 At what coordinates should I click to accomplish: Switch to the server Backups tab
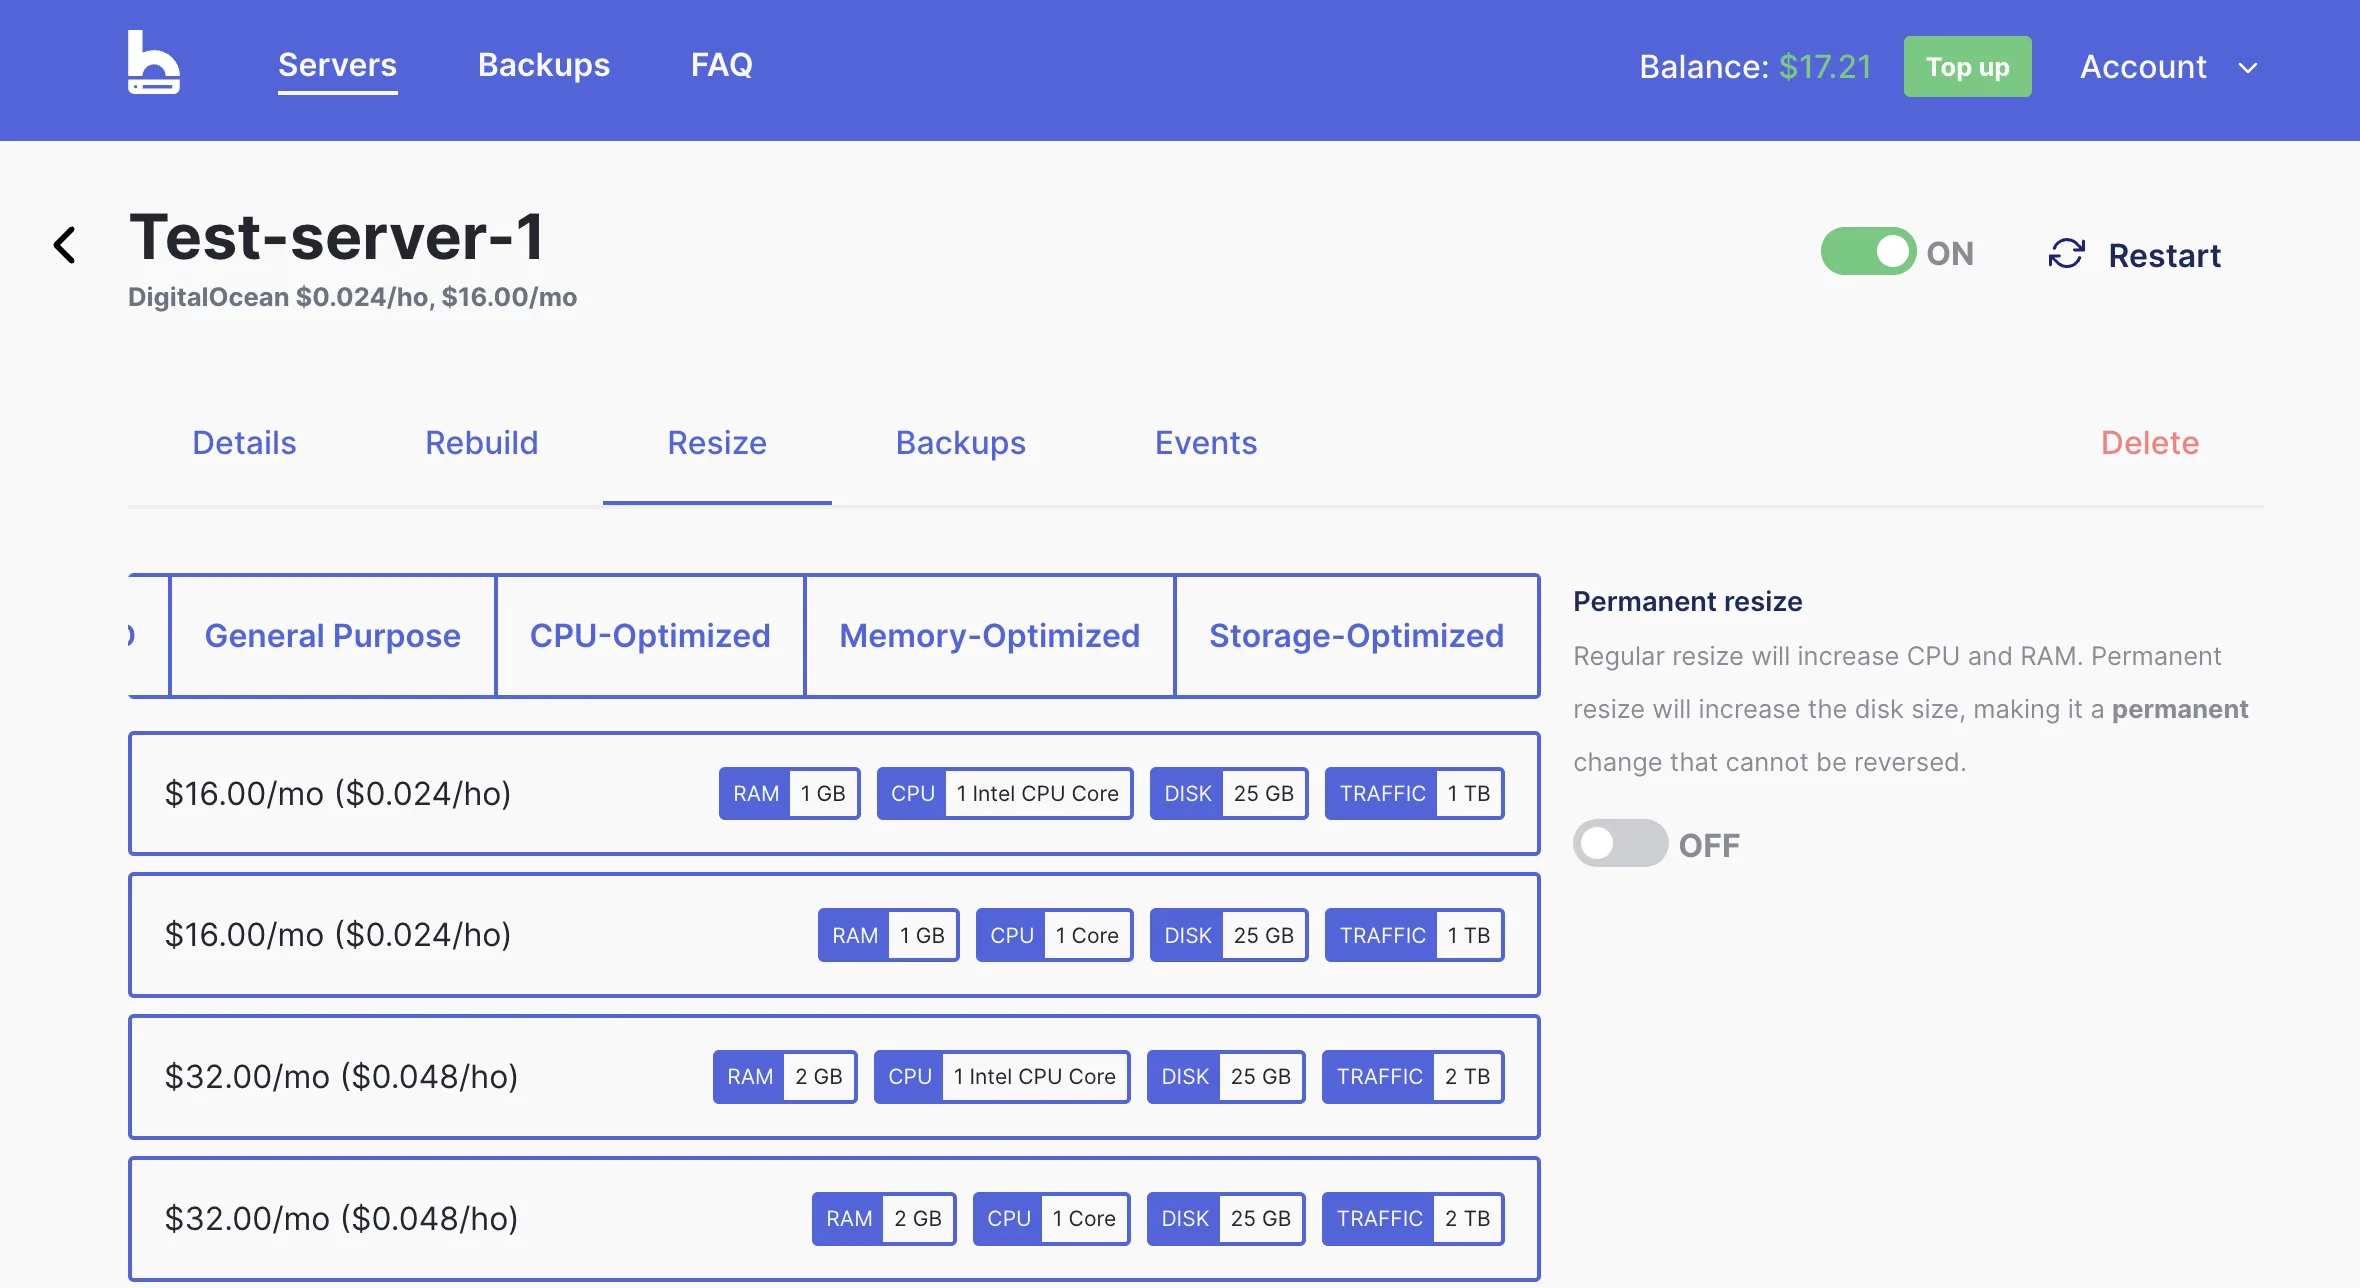coord(960,443)
